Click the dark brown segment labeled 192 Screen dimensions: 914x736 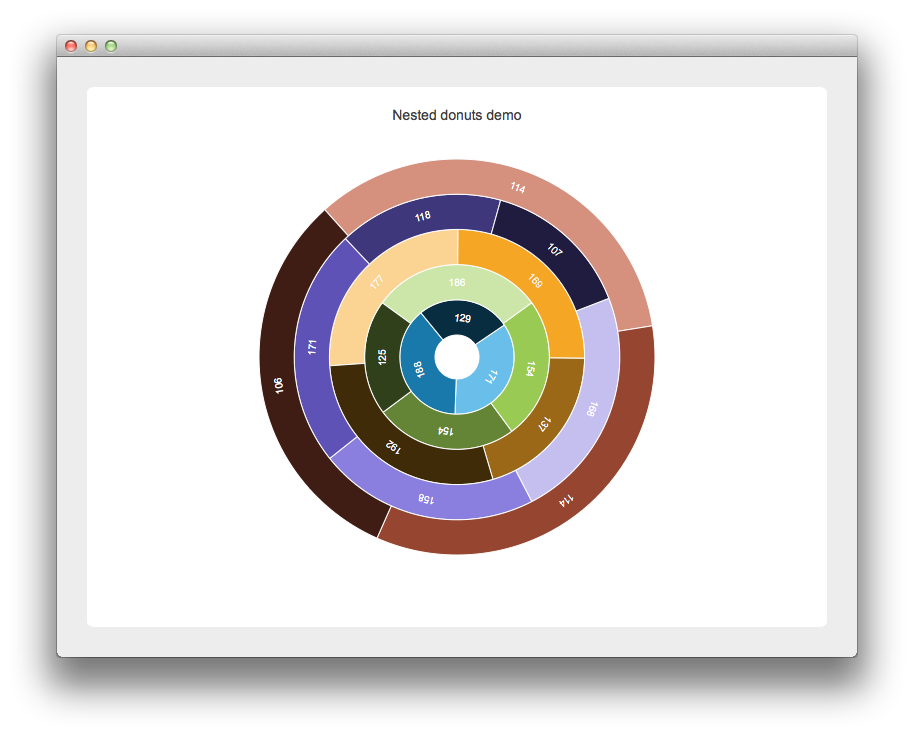pos(395,446)
